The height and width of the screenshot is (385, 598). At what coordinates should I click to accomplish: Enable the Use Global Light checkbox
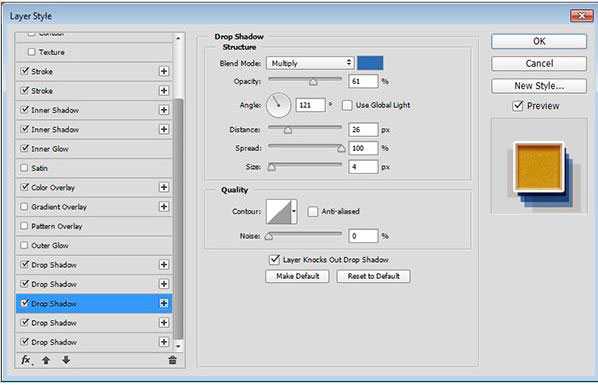click(347, 105)
